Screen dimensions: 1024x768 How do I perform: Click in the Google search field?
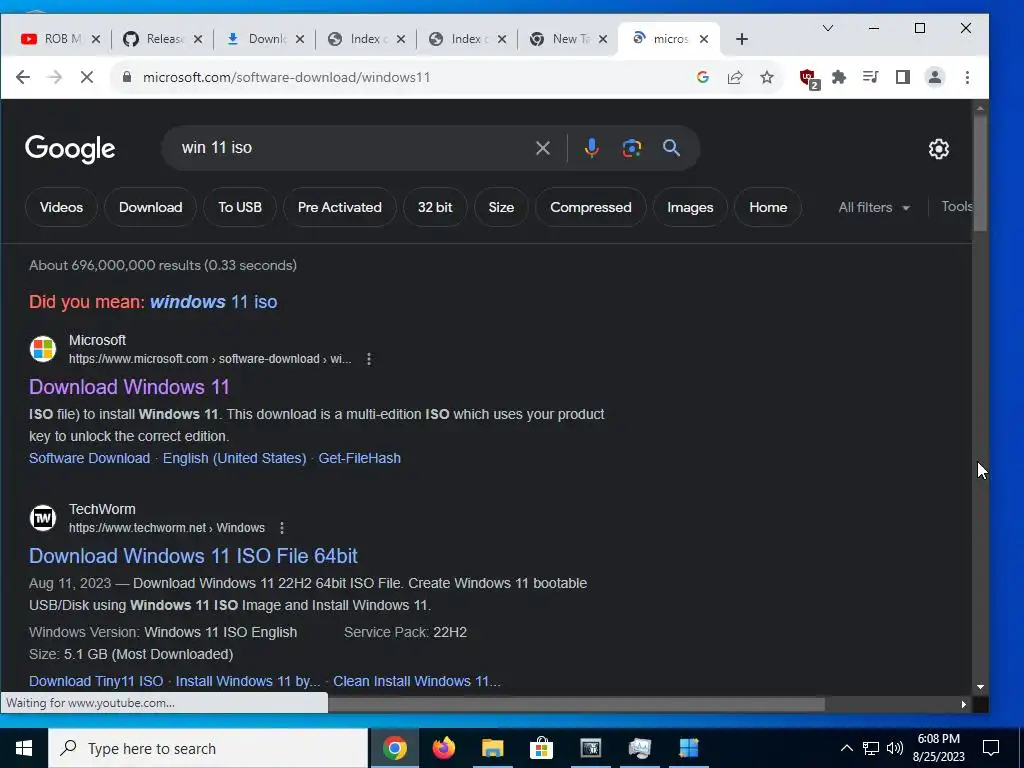tap(353, 148)
